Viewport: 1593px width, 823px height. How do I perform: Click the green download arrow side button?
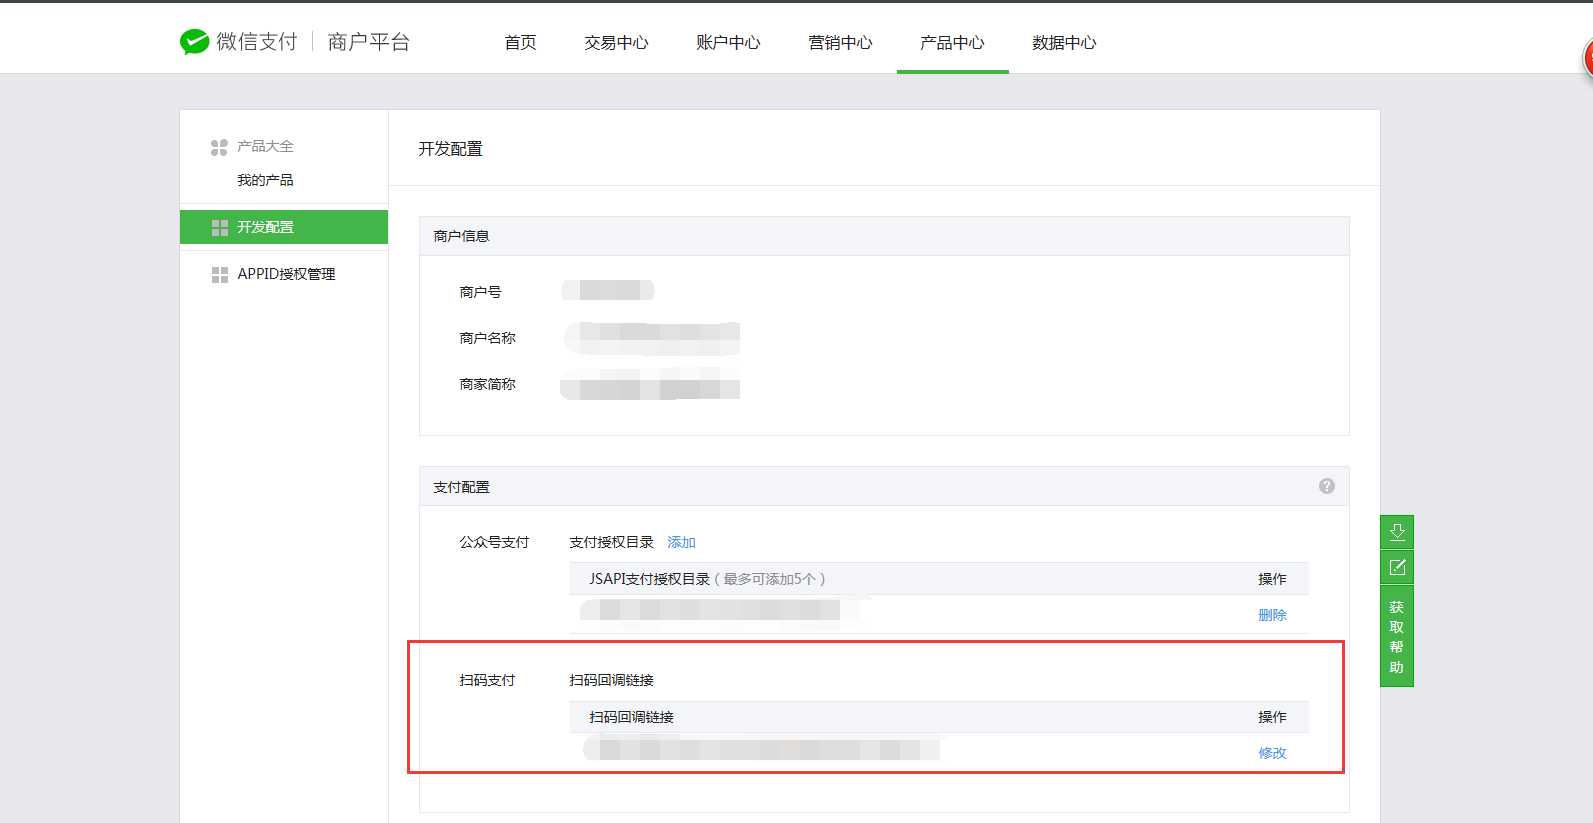pyautogui.click(x=1397, y=532)
